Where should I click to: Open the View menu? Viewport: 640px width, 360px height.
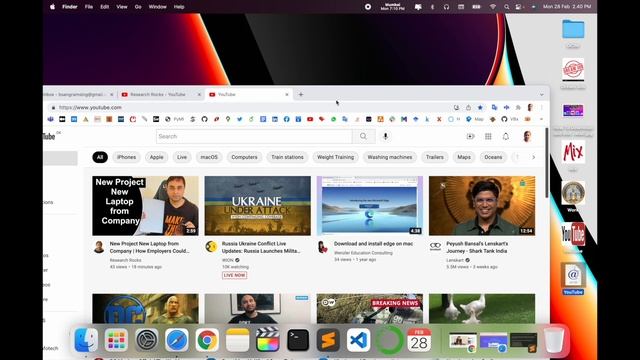click(122, 7)
